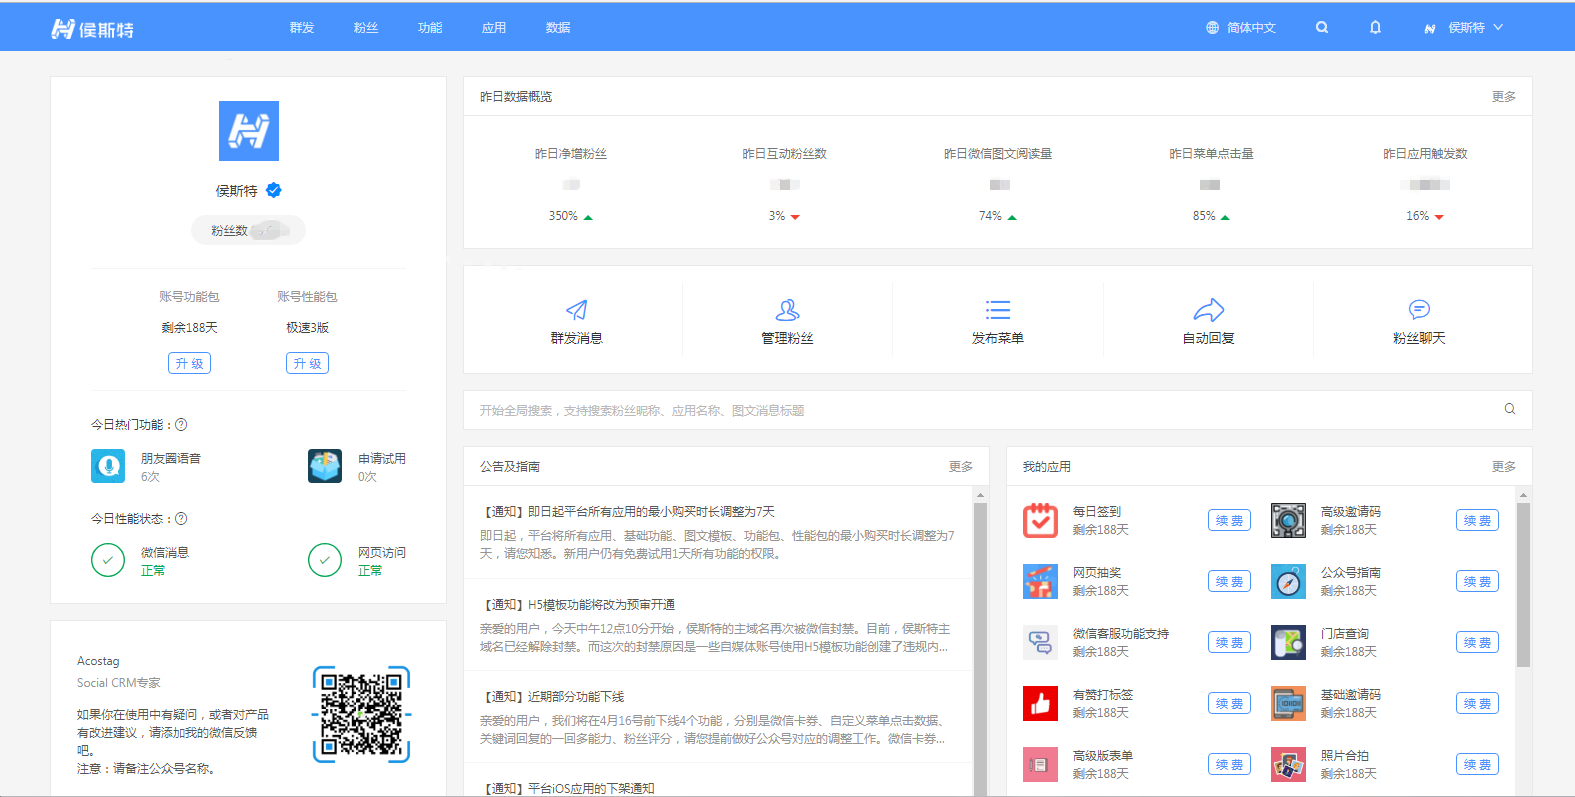Viewport: 1575px width, 797px height.
Task: Click the 侯斯特 logo in header
Action: (x=92, y=29)
